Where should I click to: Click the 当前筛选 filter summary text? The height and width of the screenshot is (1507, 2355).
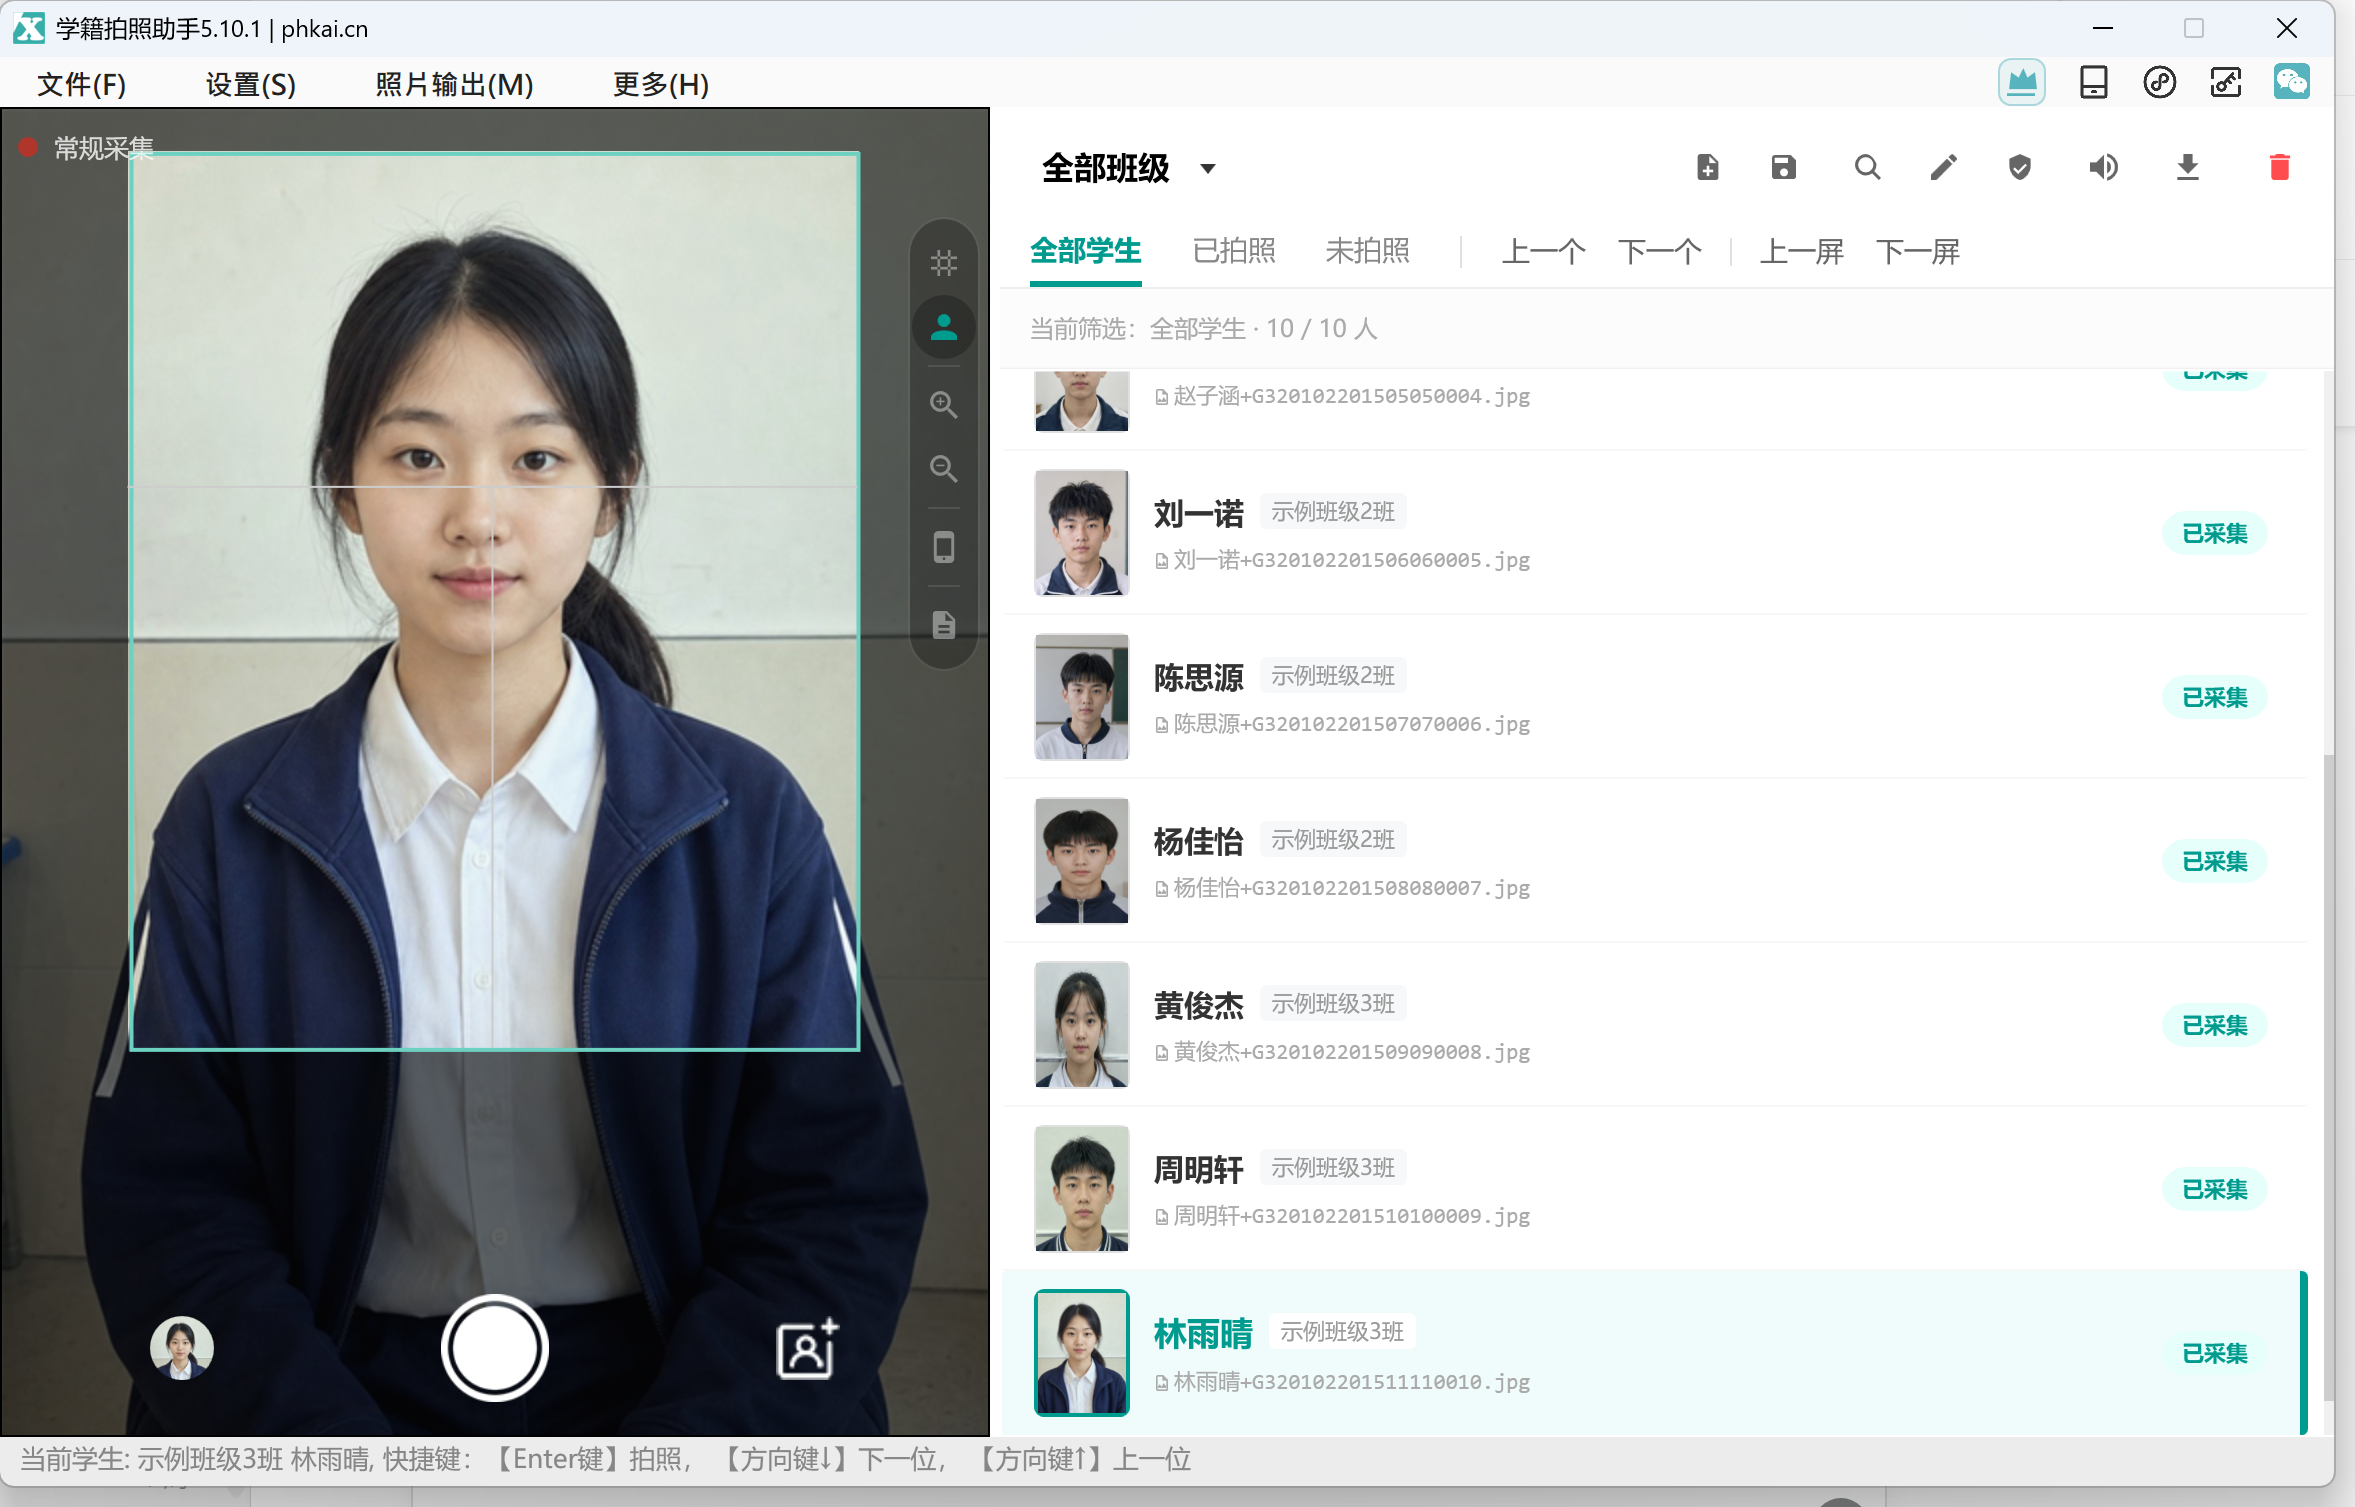[x=1204, y=329]
